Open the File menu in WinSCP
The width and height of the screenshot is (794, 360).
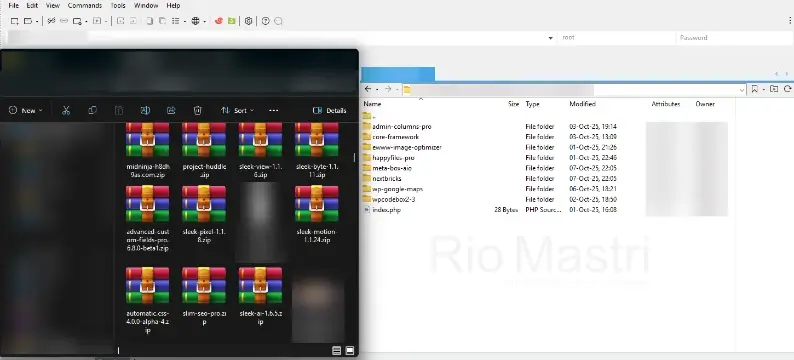tap(14, 6)
